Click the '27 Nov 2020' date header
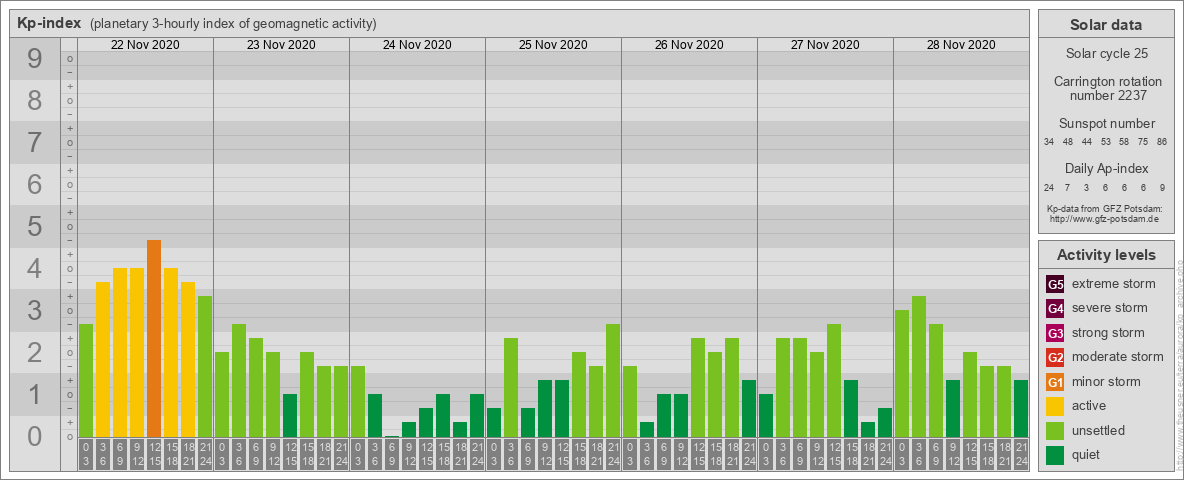The height and width of the screenshot is (480, 1184). coord(825,45)
